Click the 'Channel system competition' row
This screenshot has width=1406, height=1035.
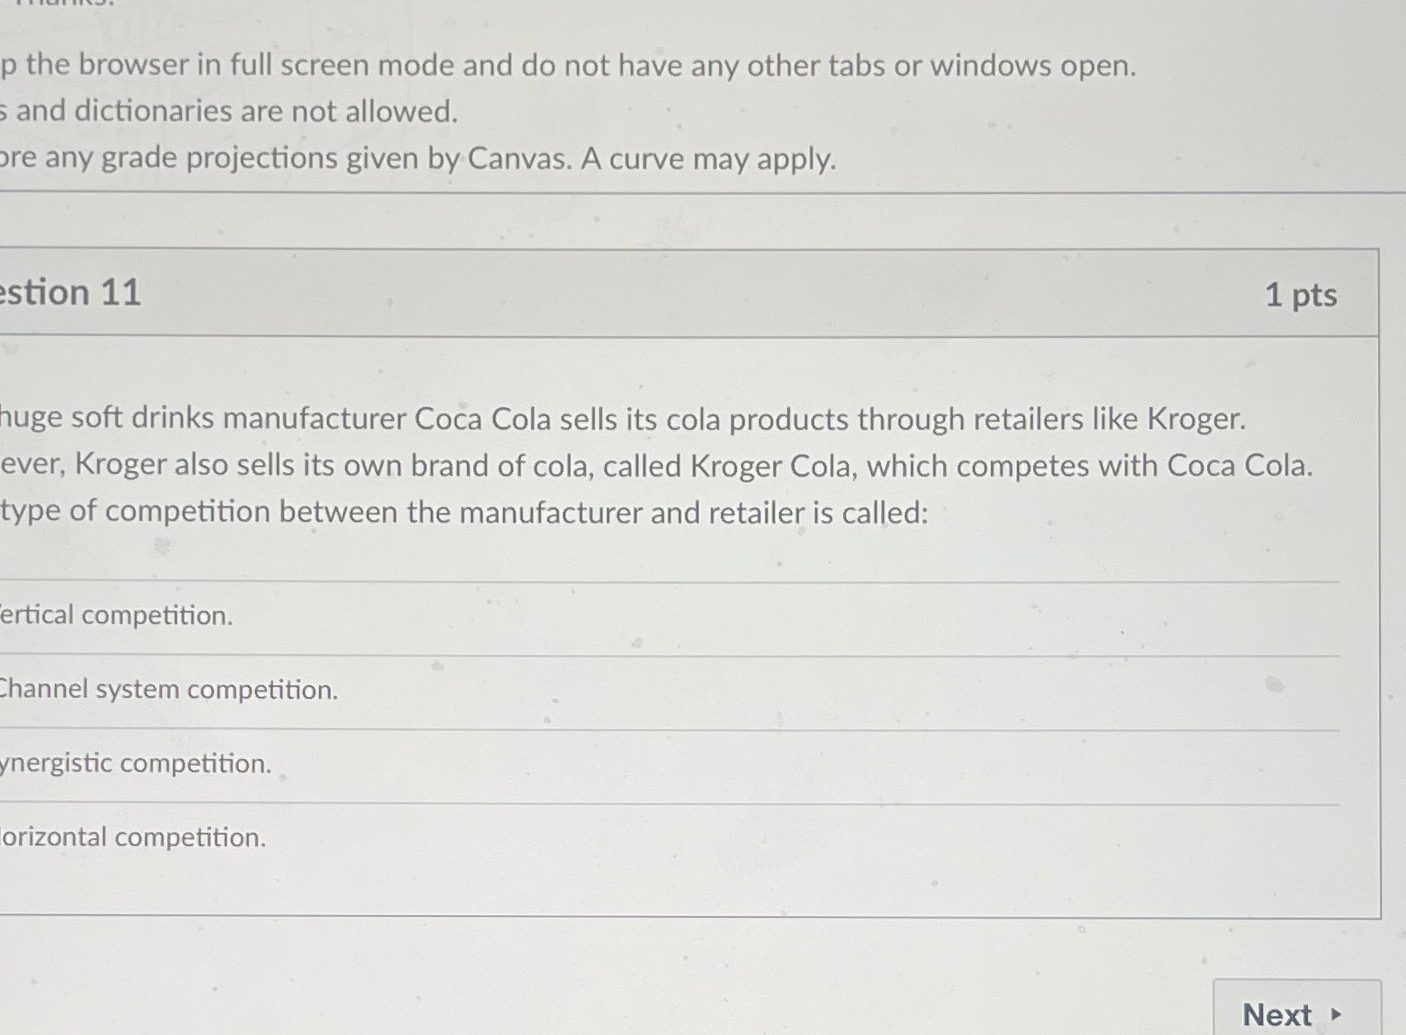[600, 688]
